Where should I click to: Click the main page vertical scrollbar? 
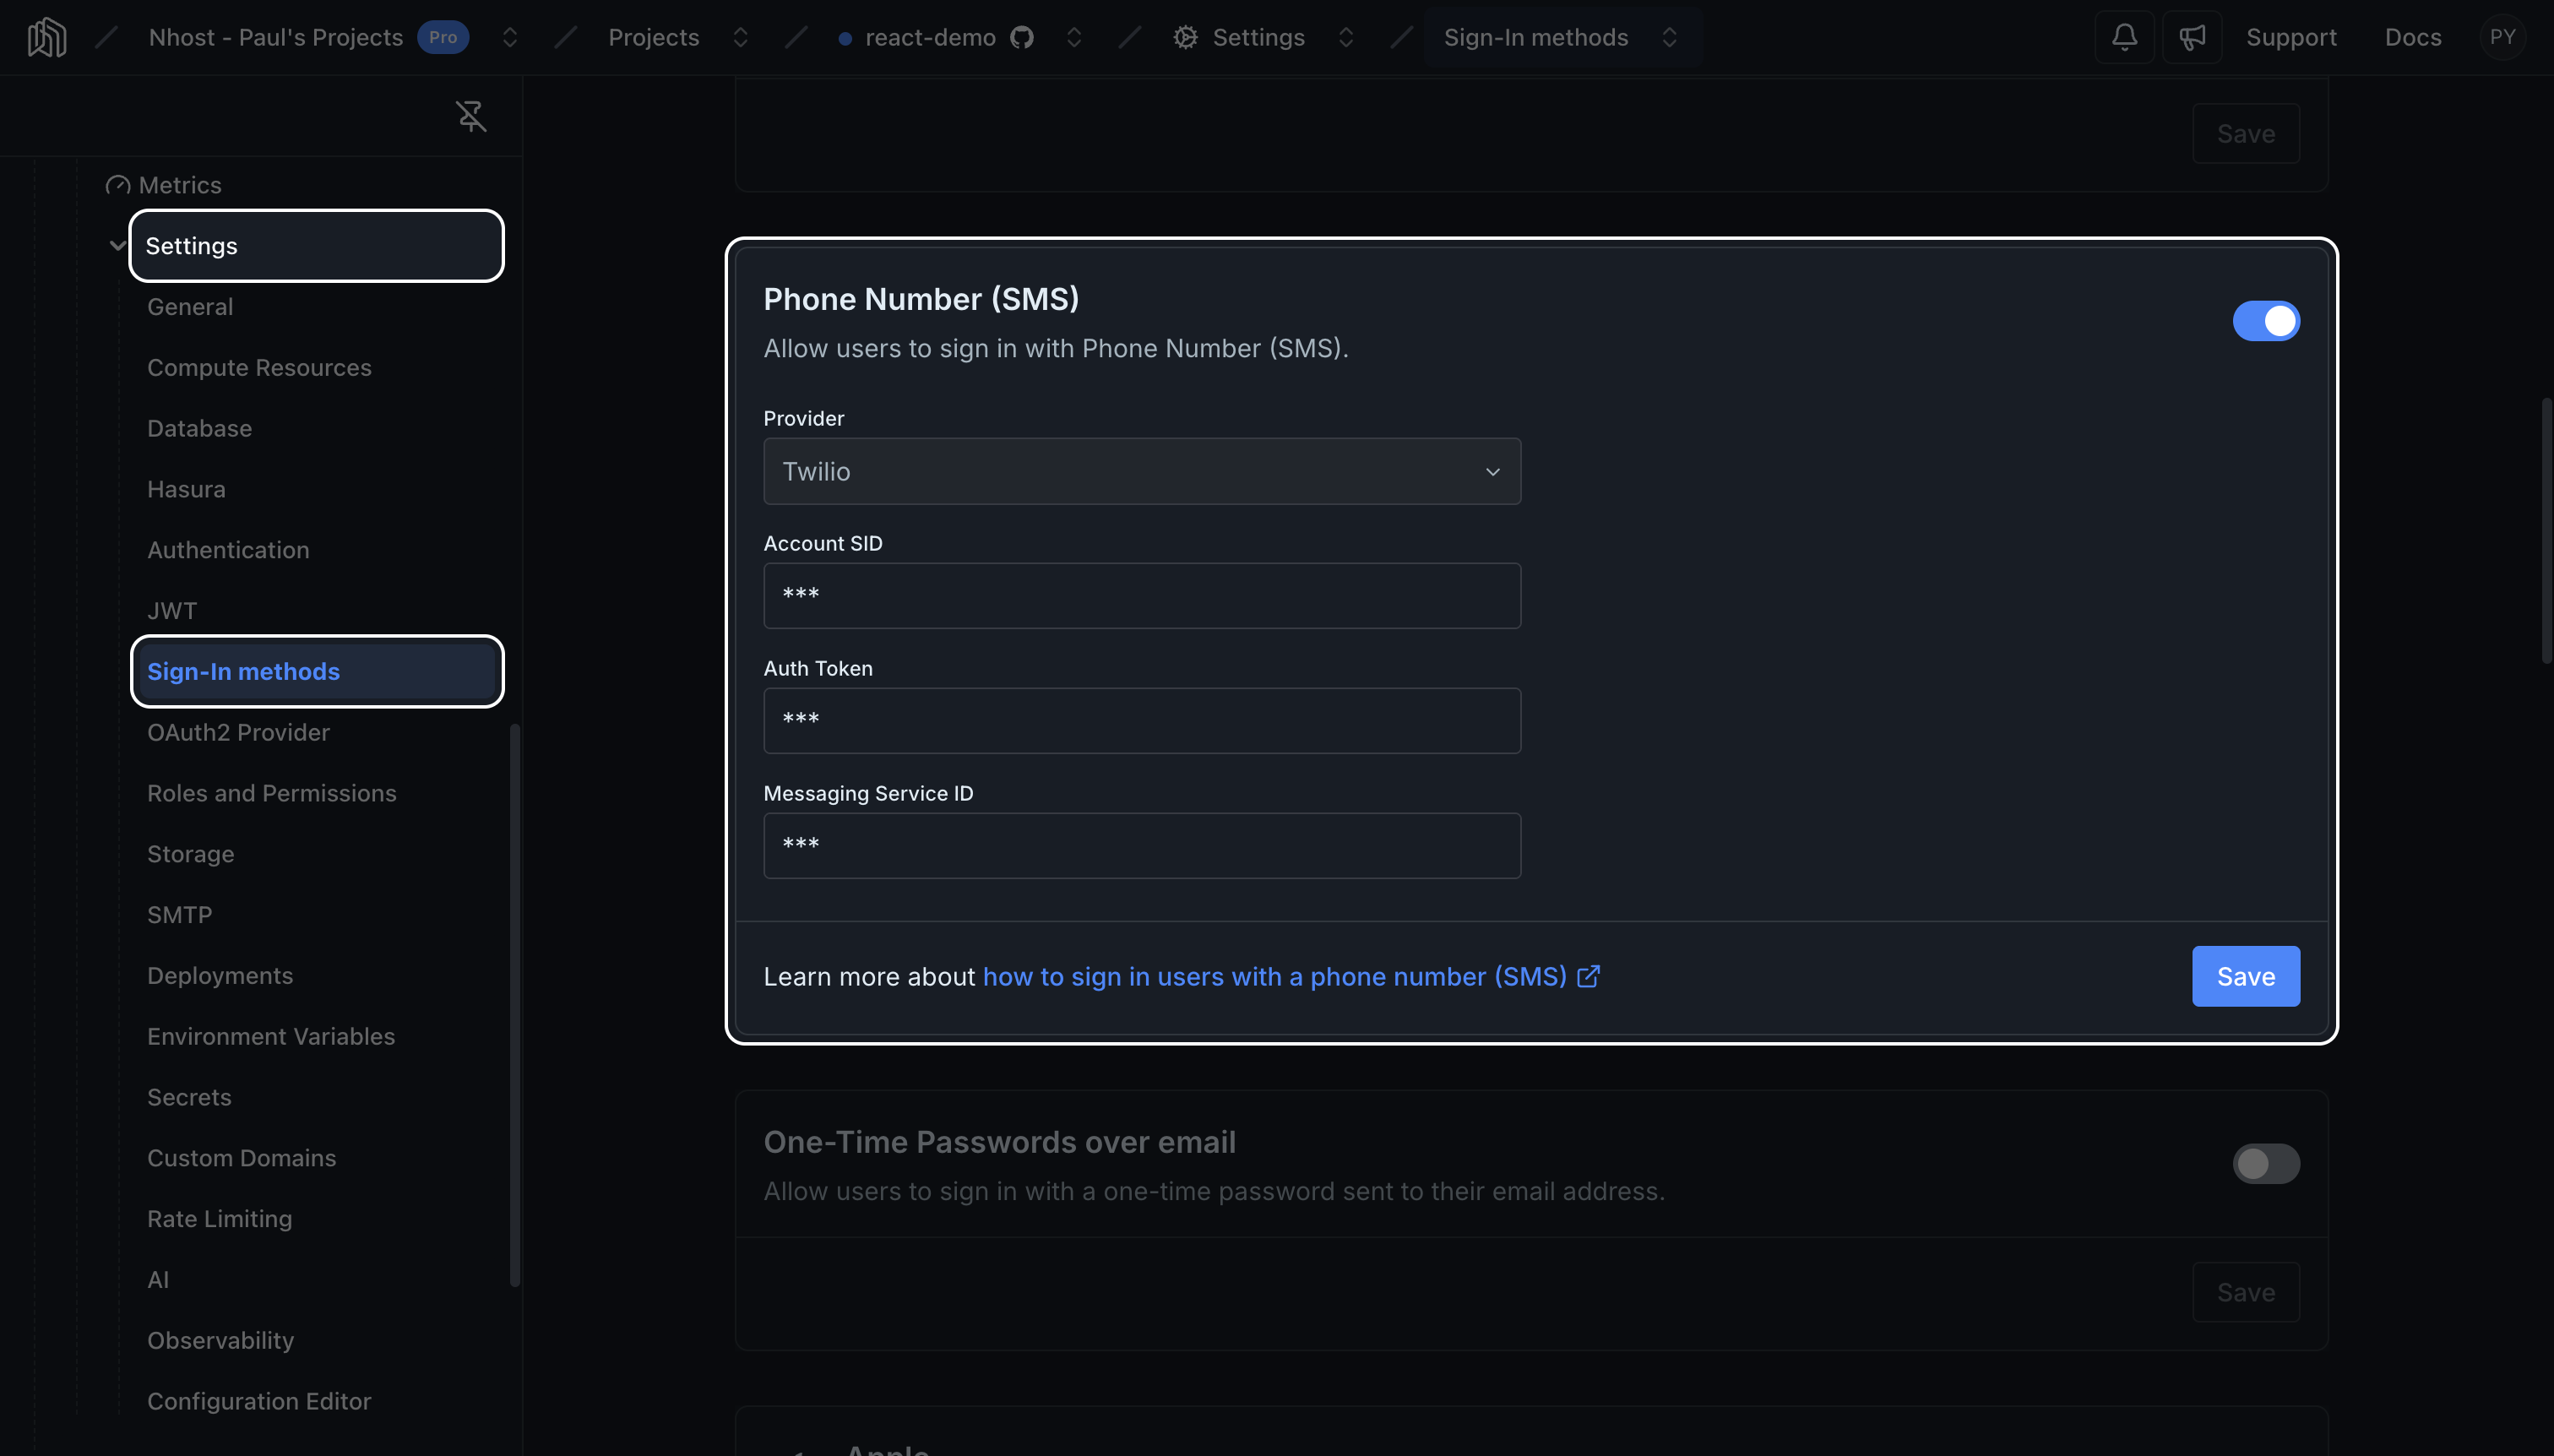[x=2546, y=530]
